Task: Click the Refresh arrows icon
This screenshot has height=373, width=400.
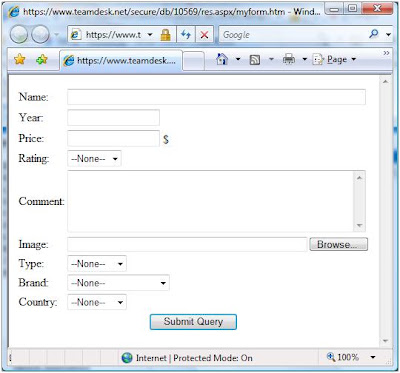Action: [186, 35]
